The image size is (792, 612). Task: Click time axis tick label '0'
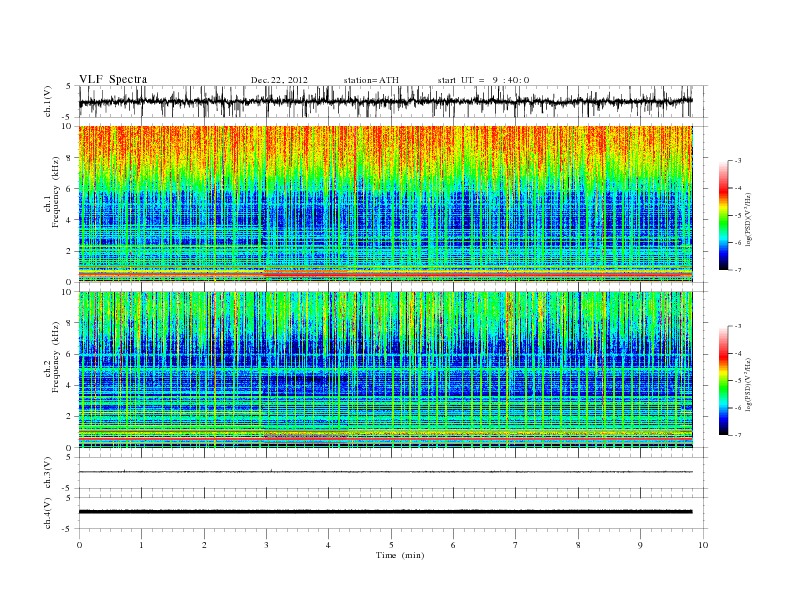click(79, 545)
